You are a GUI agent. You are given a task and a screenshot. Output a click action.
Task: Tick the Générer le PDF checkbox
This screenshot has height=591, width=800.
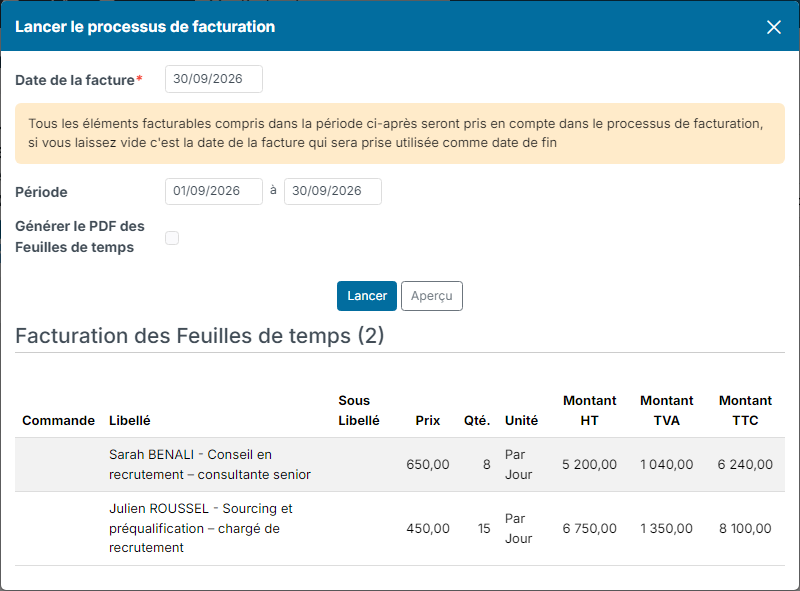point(172,238)
